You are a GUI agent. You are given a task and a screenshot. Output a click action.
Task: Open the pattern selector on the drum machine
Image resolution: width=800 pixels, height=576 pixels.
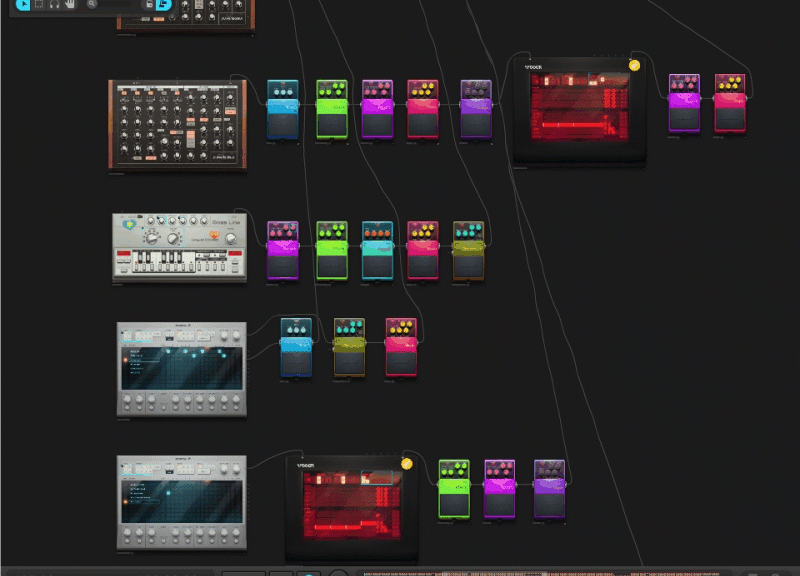(191, 139)
